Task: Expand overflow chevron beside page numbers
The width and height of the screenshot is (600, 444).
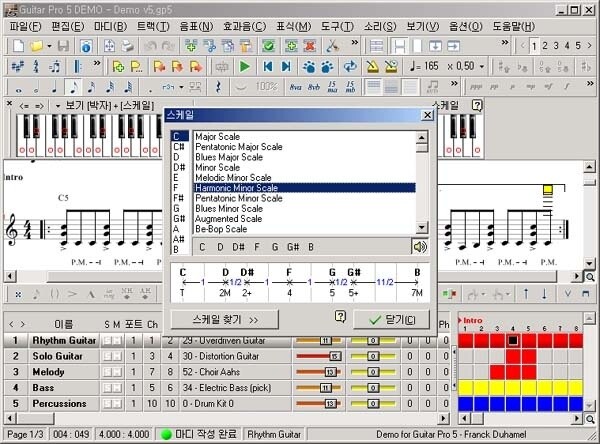Action: pyautogui.click(x=505, y=42)
